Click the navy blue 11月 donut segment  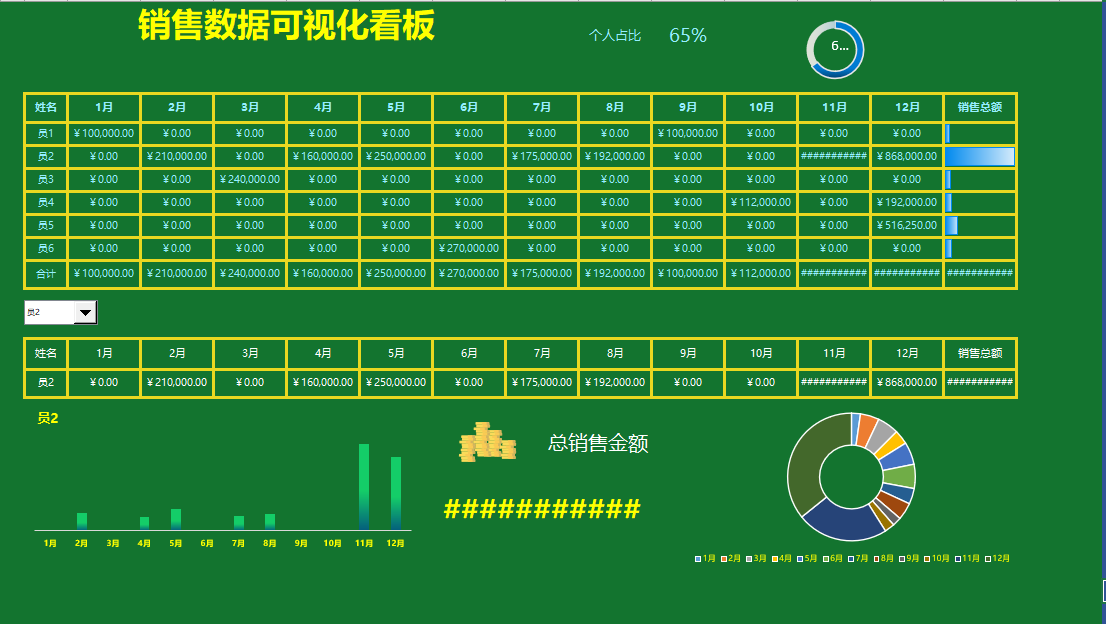(x=843, y=522)
